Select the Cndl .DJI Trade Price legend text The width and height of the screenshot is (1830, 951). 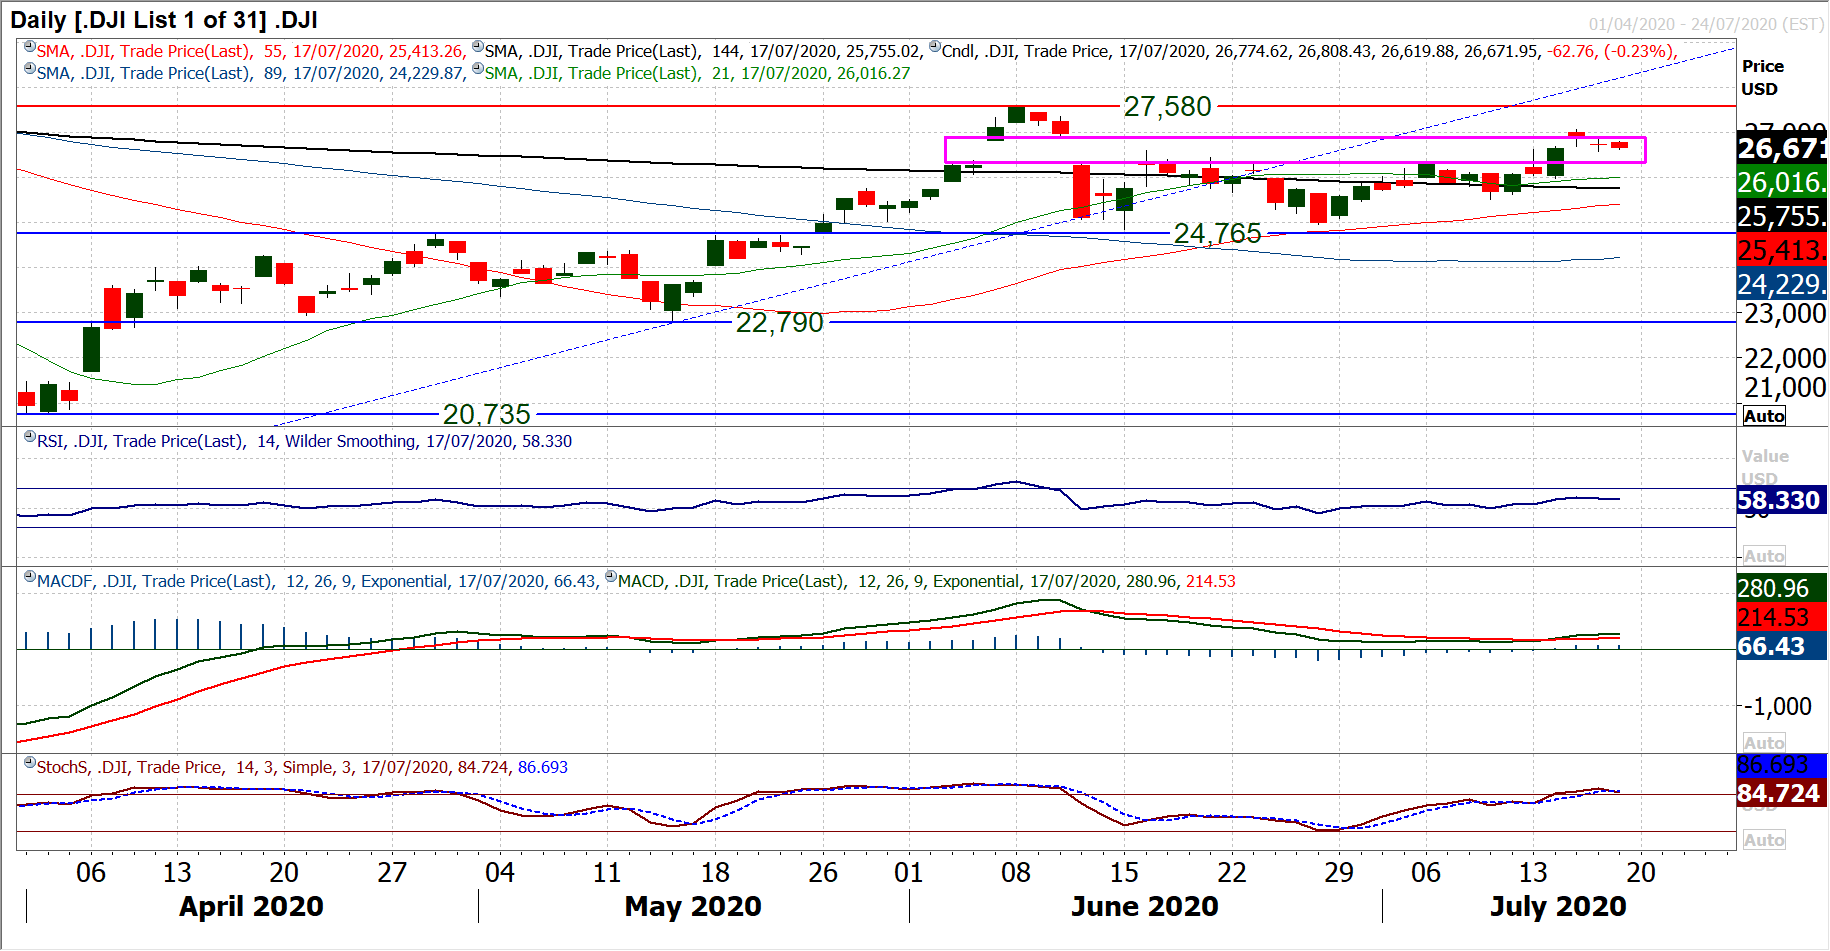(x=1309, y=51)
